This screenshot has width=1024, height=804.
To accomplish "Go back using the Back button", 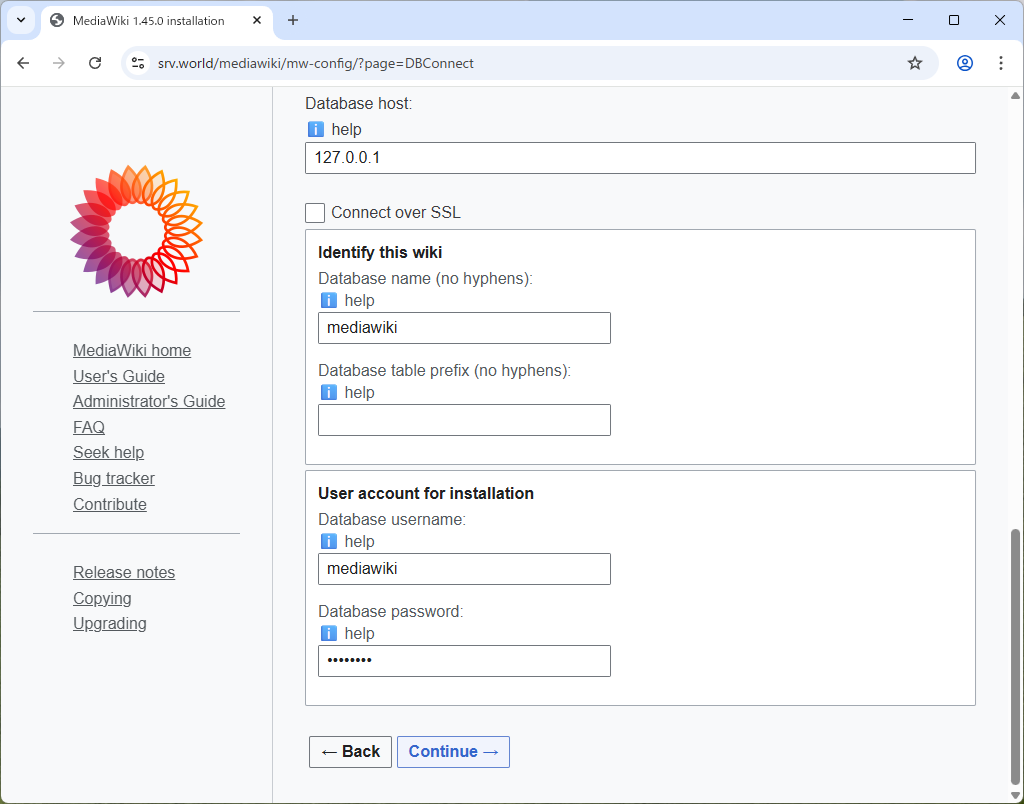I will point(350,751).
